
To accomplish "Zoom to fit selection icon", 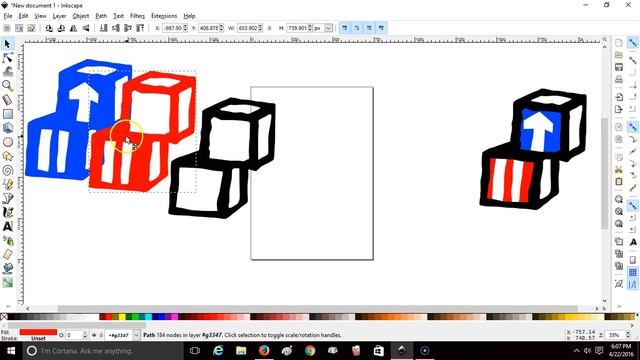I will point(619,199).
